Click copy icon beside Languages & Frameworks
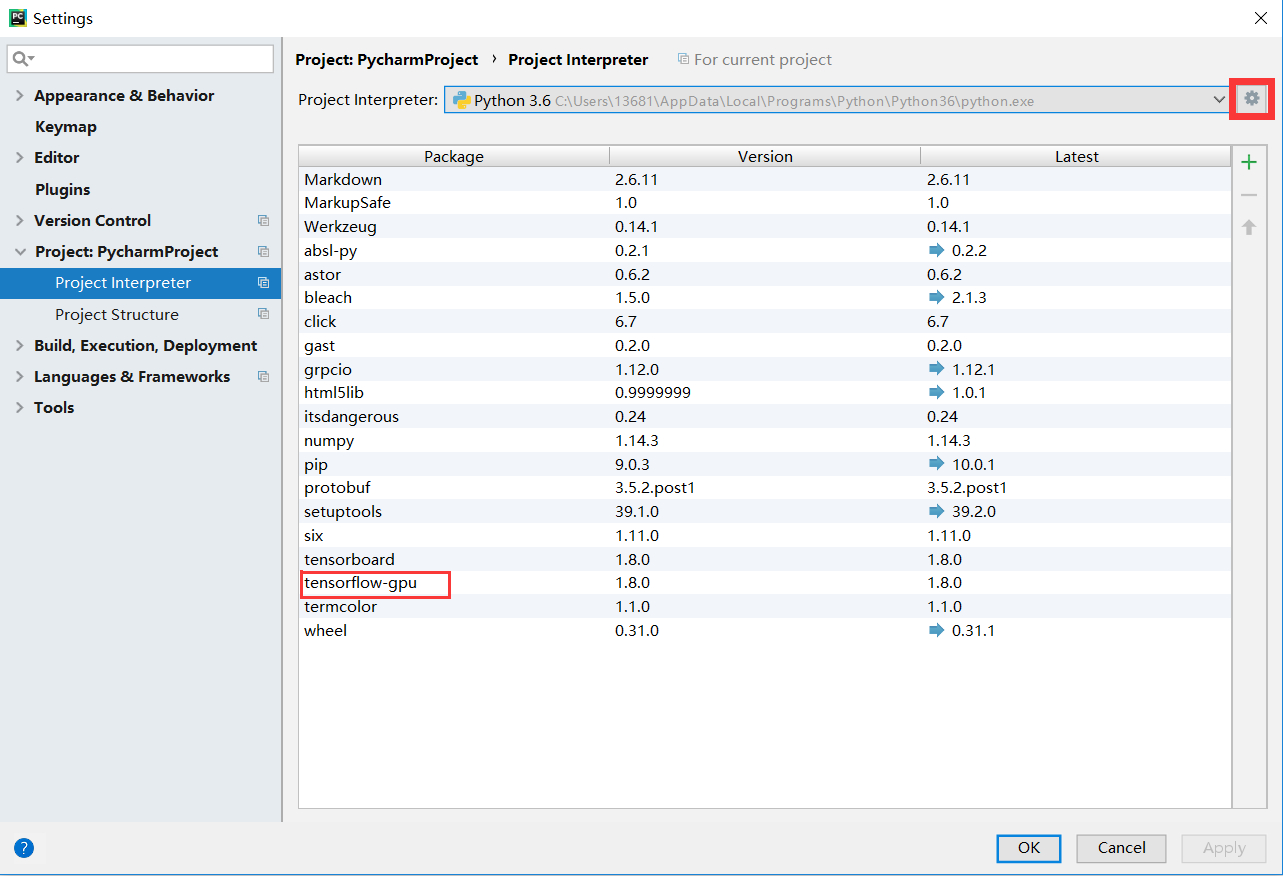 point(263,376)
